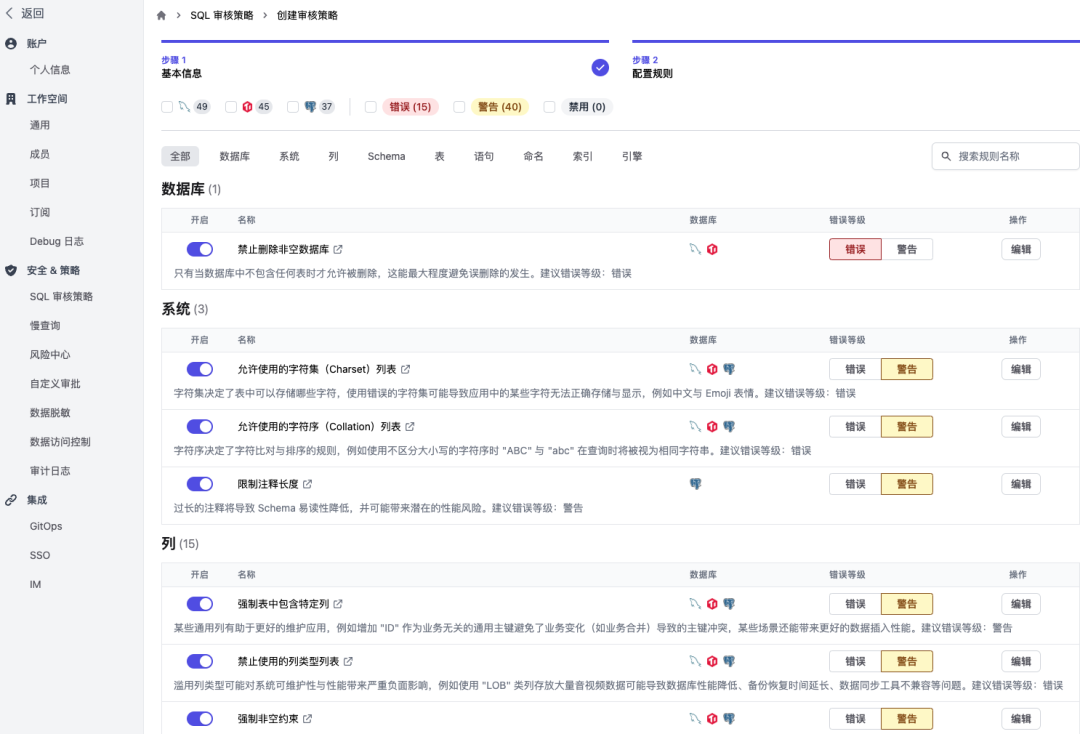1080x734 pixels.
Task: Open external link for 强制非空约束 rule
Action: (308, 719)
